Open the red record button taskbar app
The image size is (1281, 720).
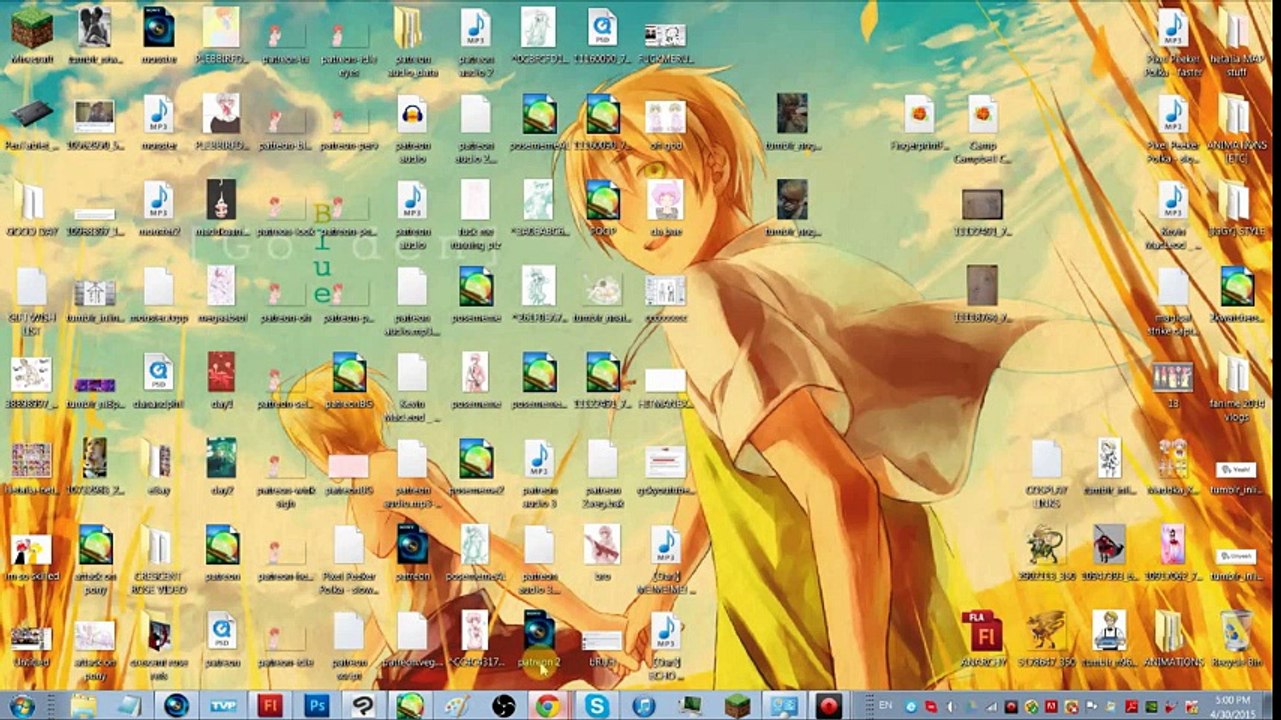pos(828,706)
